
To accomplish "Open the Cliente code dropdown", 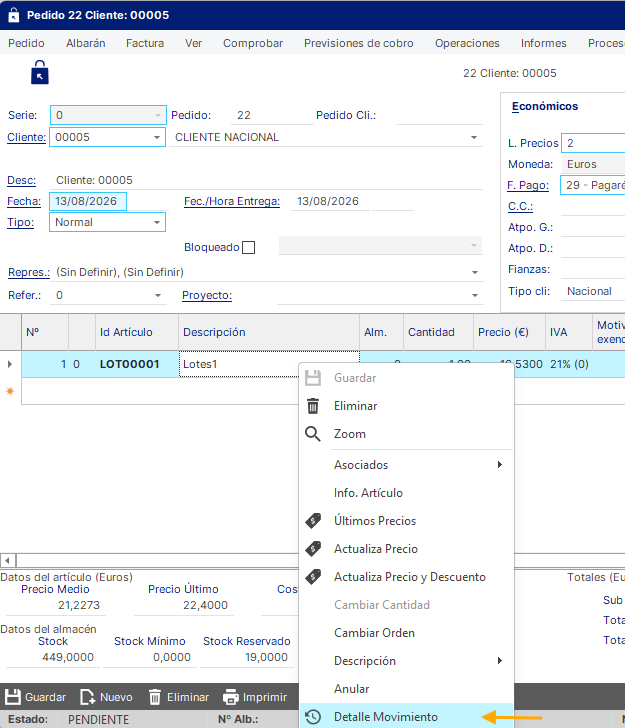I will pyautogui.click(x=157, y=137).
